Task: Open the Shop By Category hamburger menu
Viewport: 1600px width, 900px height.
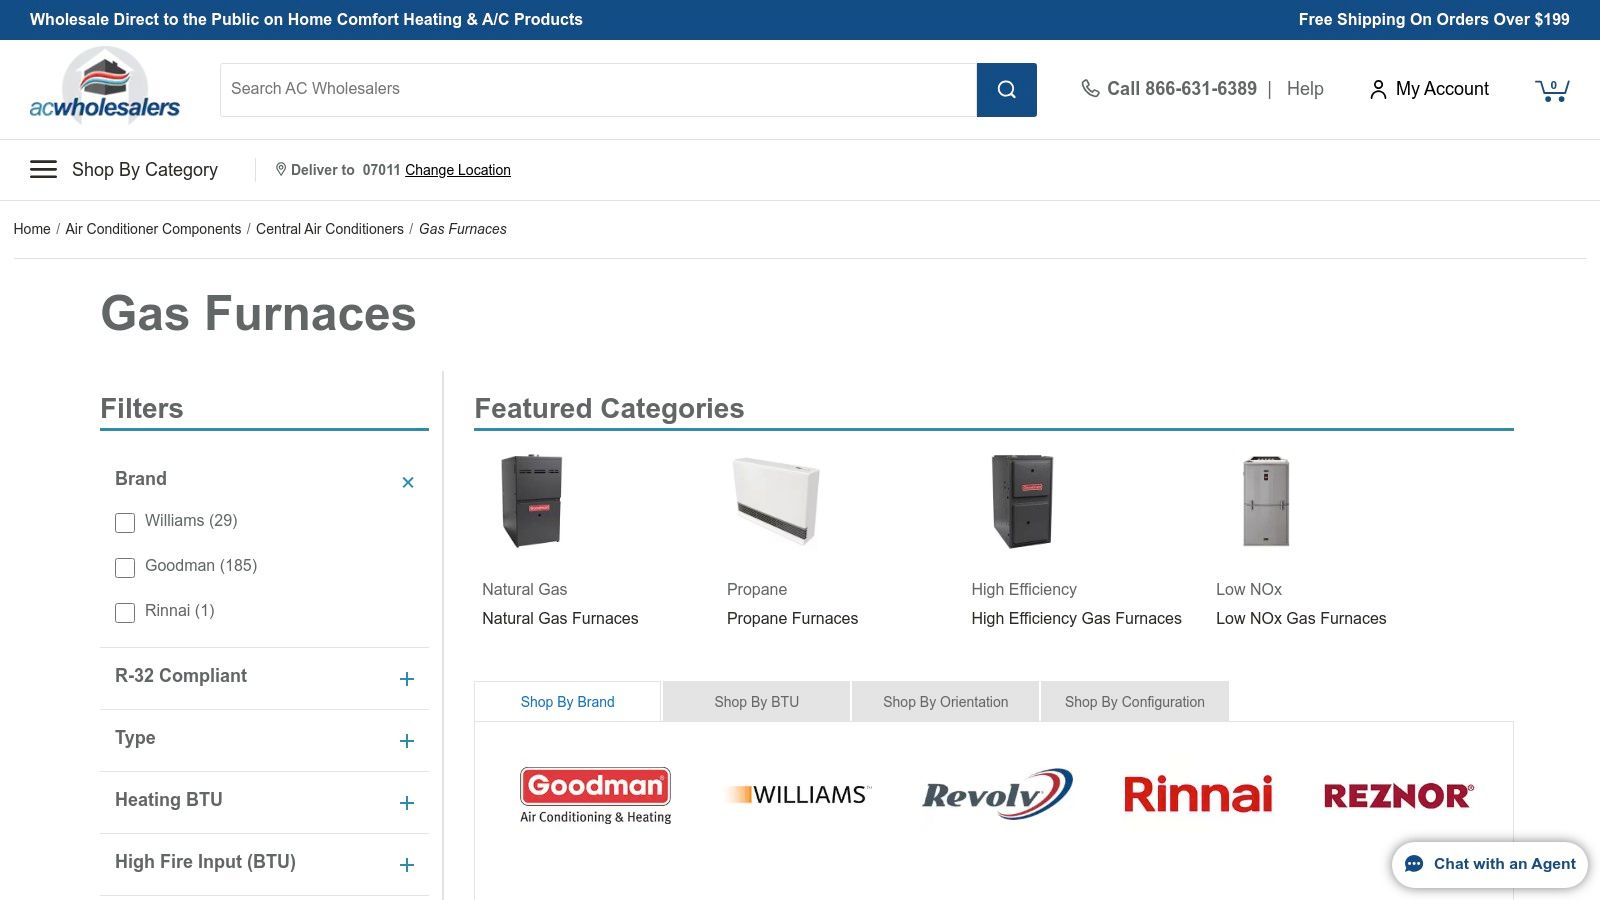Action: 43,169
